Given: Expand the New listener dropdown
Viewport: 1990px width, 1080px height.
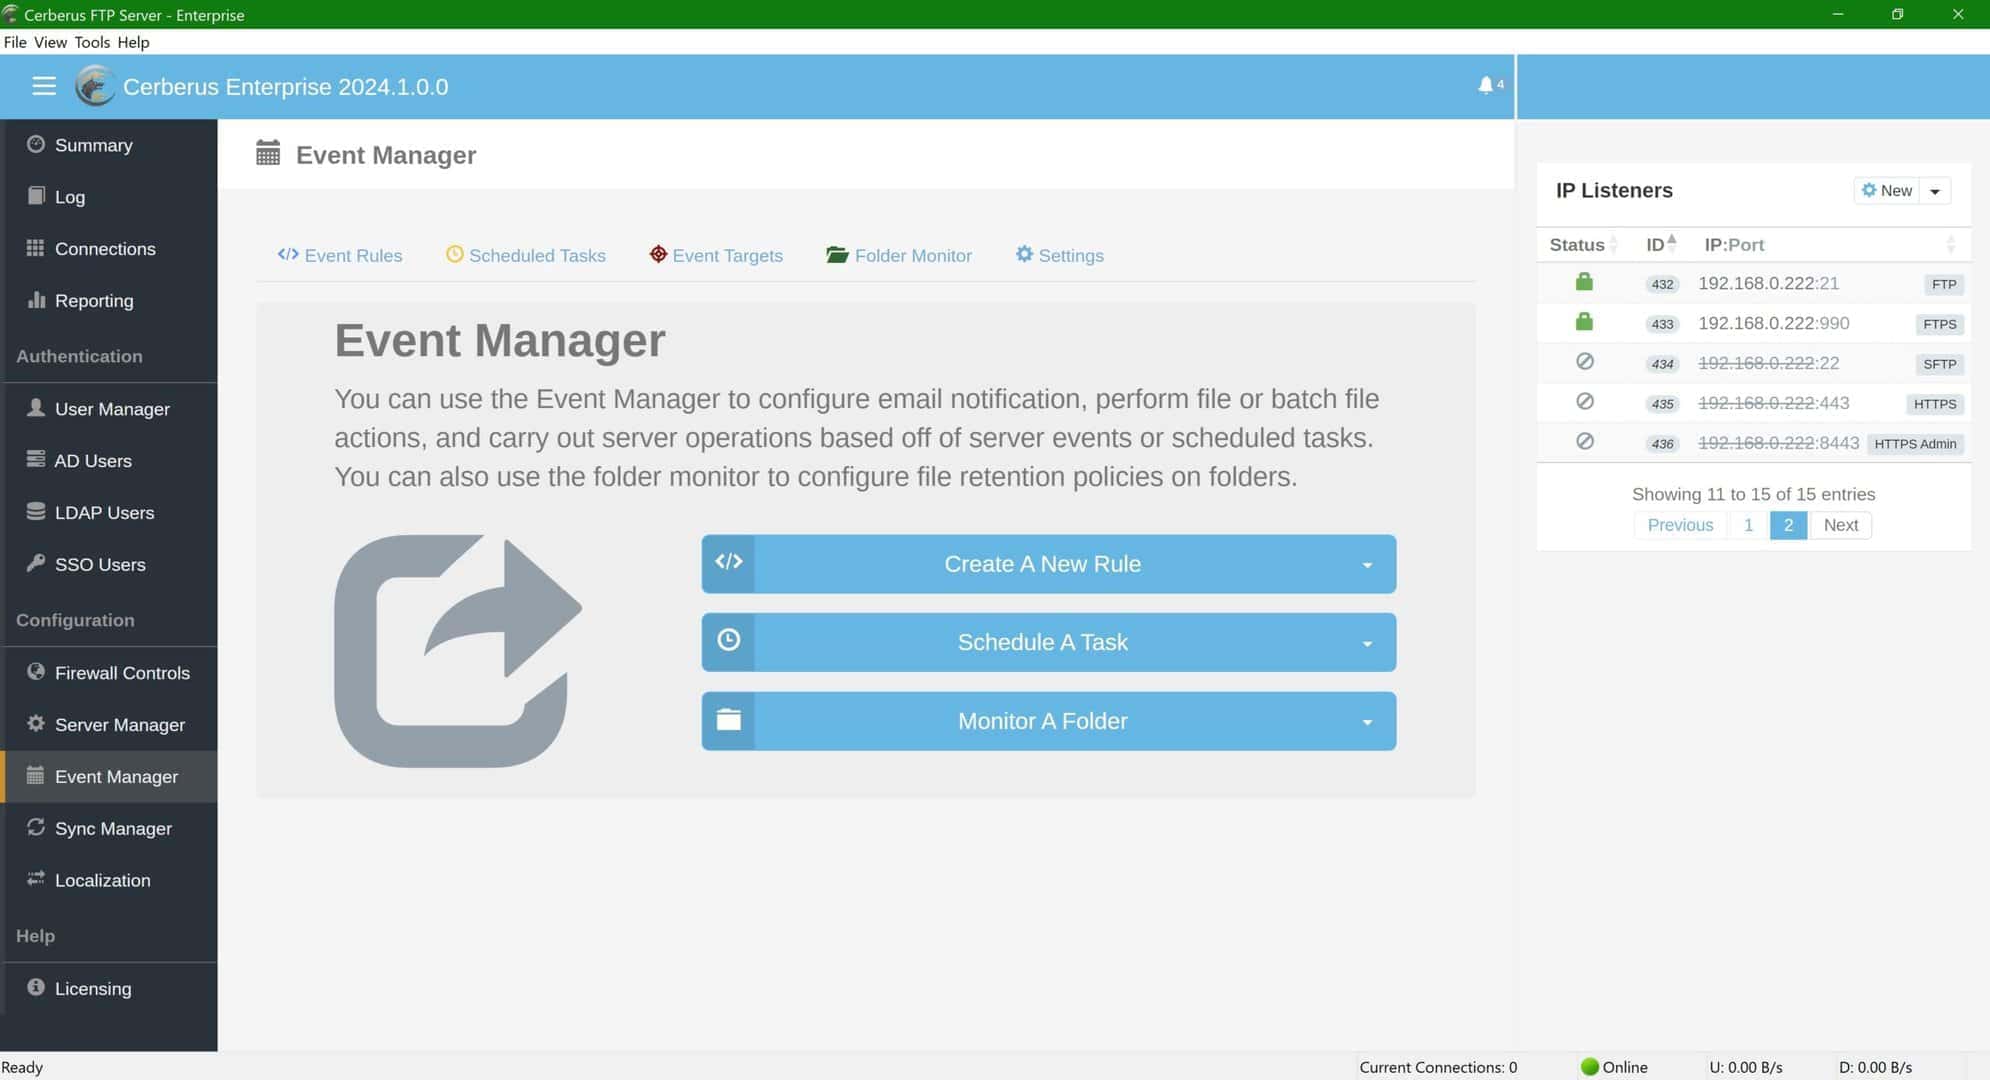Looking at the screenshot, I should [x=1934, y=190].
